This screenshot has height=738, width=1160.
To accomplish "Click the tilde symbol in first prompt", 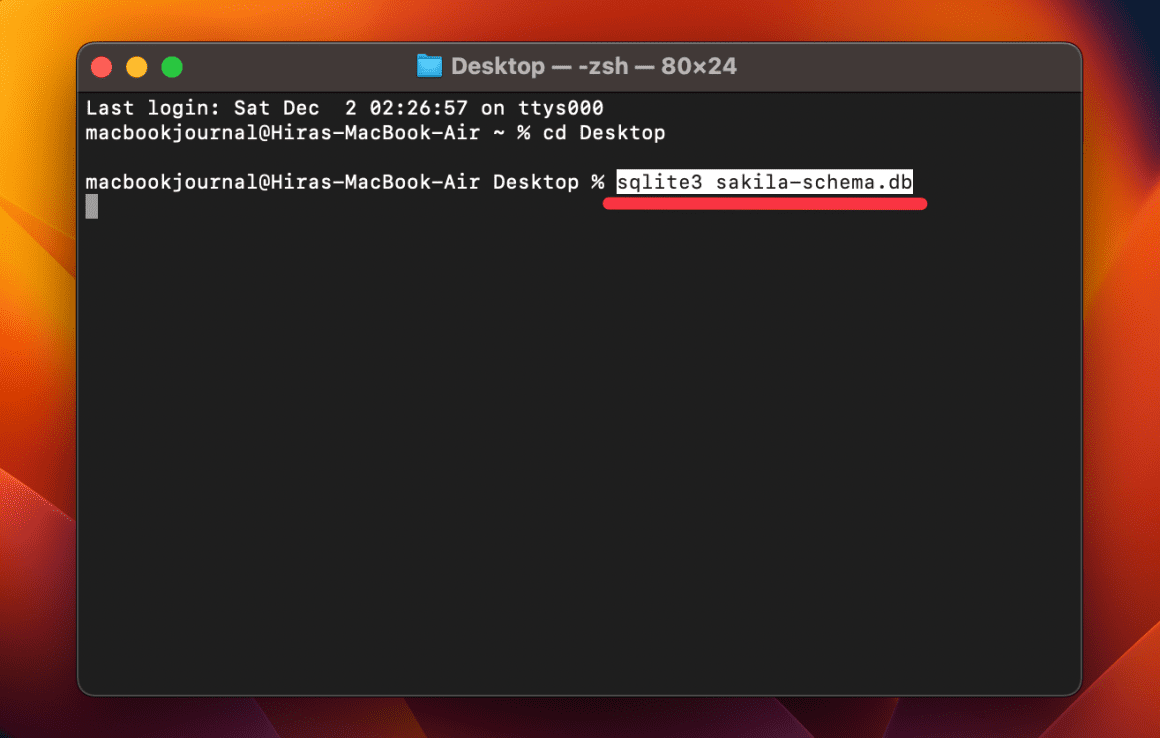I will click(499, 133).
